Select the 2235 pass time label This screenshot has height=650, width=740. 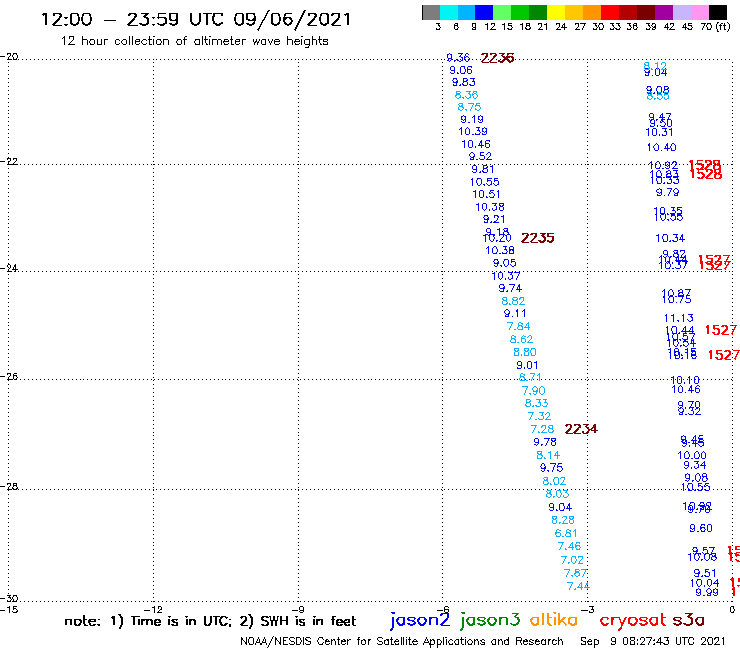tap(537, 238)
